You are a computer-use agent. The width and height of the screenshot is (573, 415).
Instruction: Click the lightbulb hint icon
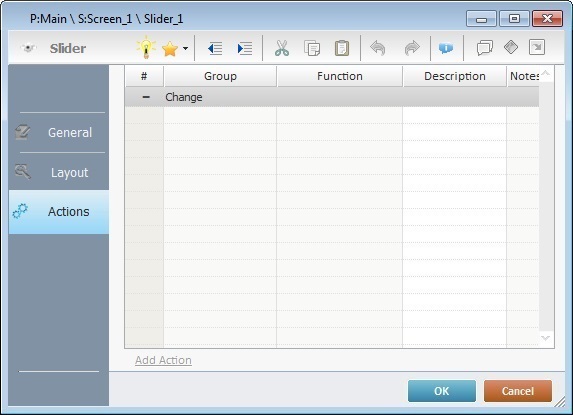(146, 47)
